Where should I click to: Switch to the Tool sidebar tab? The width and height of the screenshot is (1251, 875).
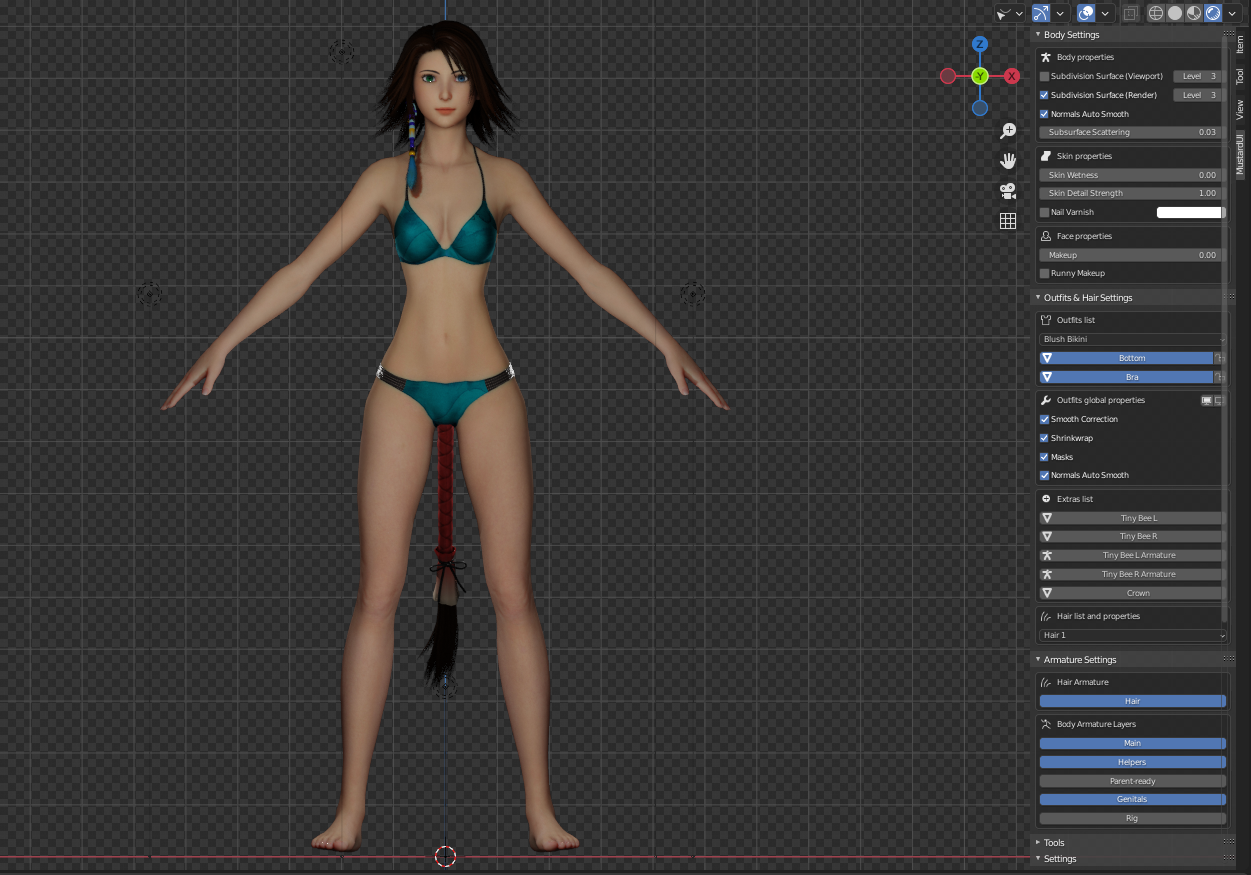[x=1240, y=76]
